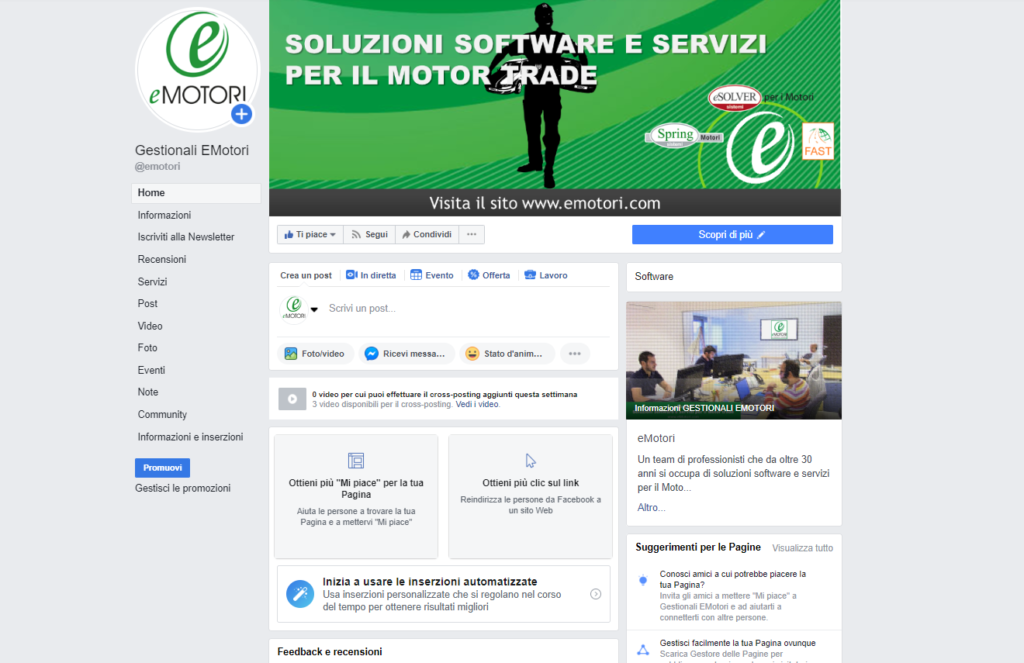
Task: Create an Evento post
Action: (x=432, y=275)
